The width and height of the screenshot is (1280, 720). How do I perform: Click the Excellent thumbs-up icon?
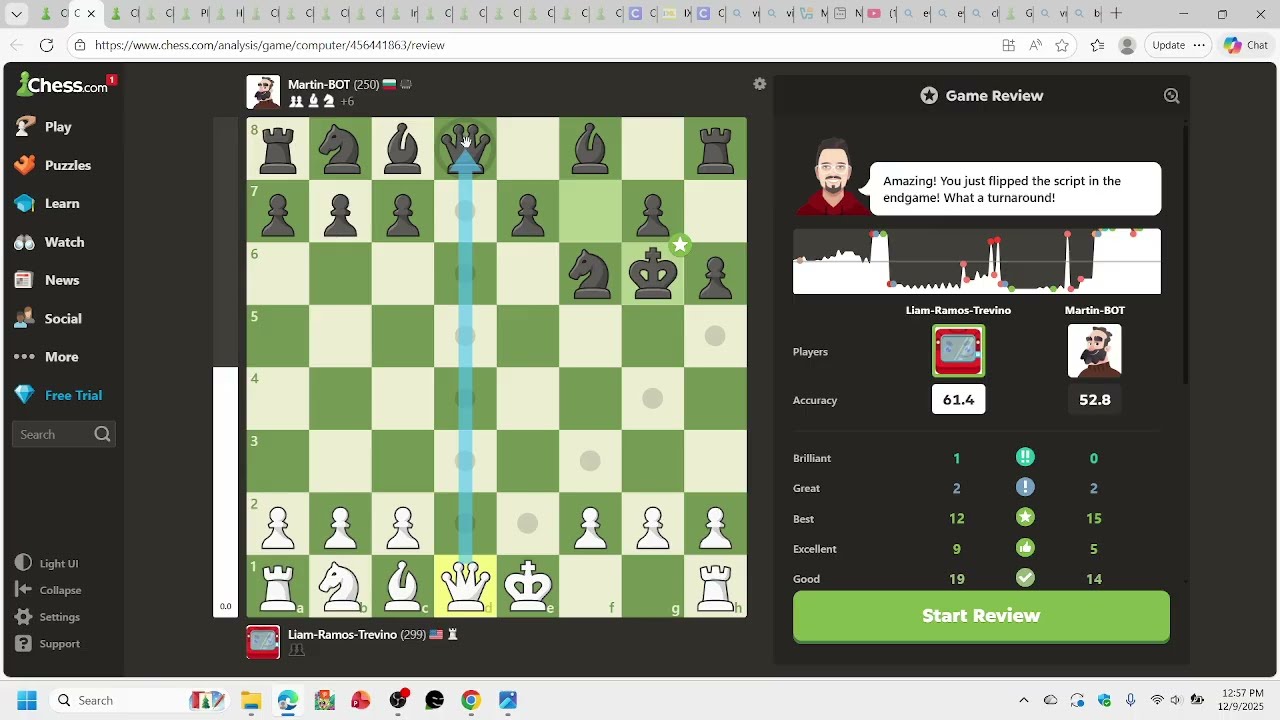click(1025, 548)
